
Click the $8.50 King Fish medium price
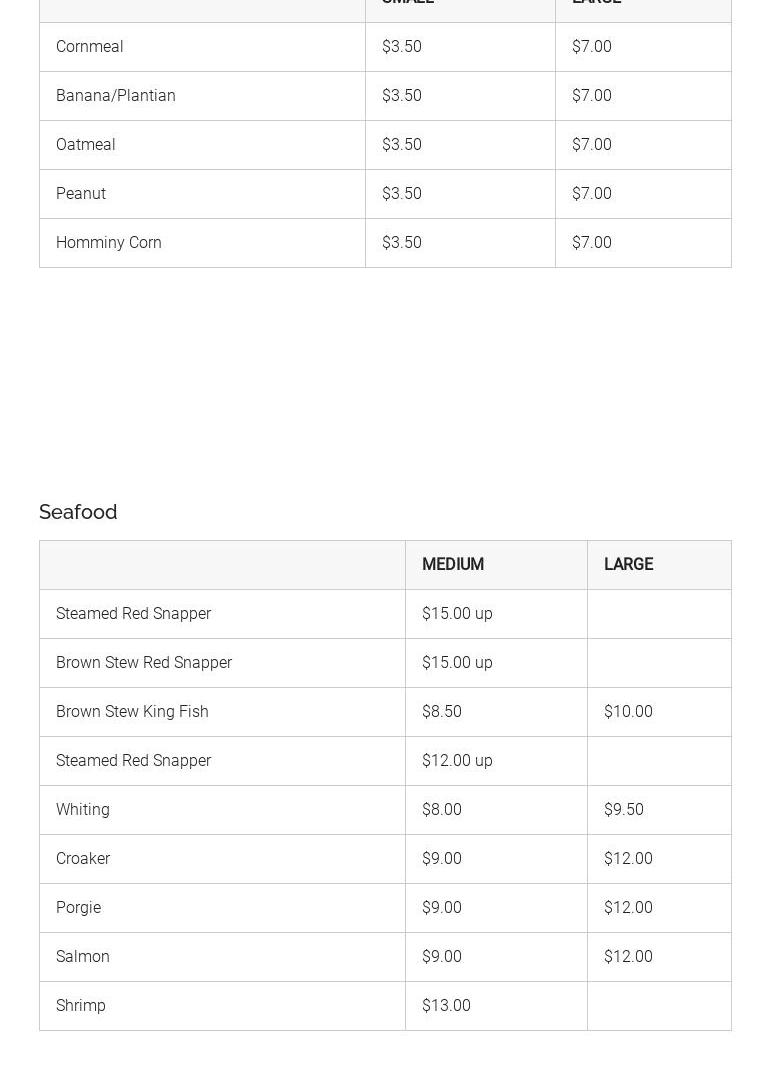pos(442,712)
